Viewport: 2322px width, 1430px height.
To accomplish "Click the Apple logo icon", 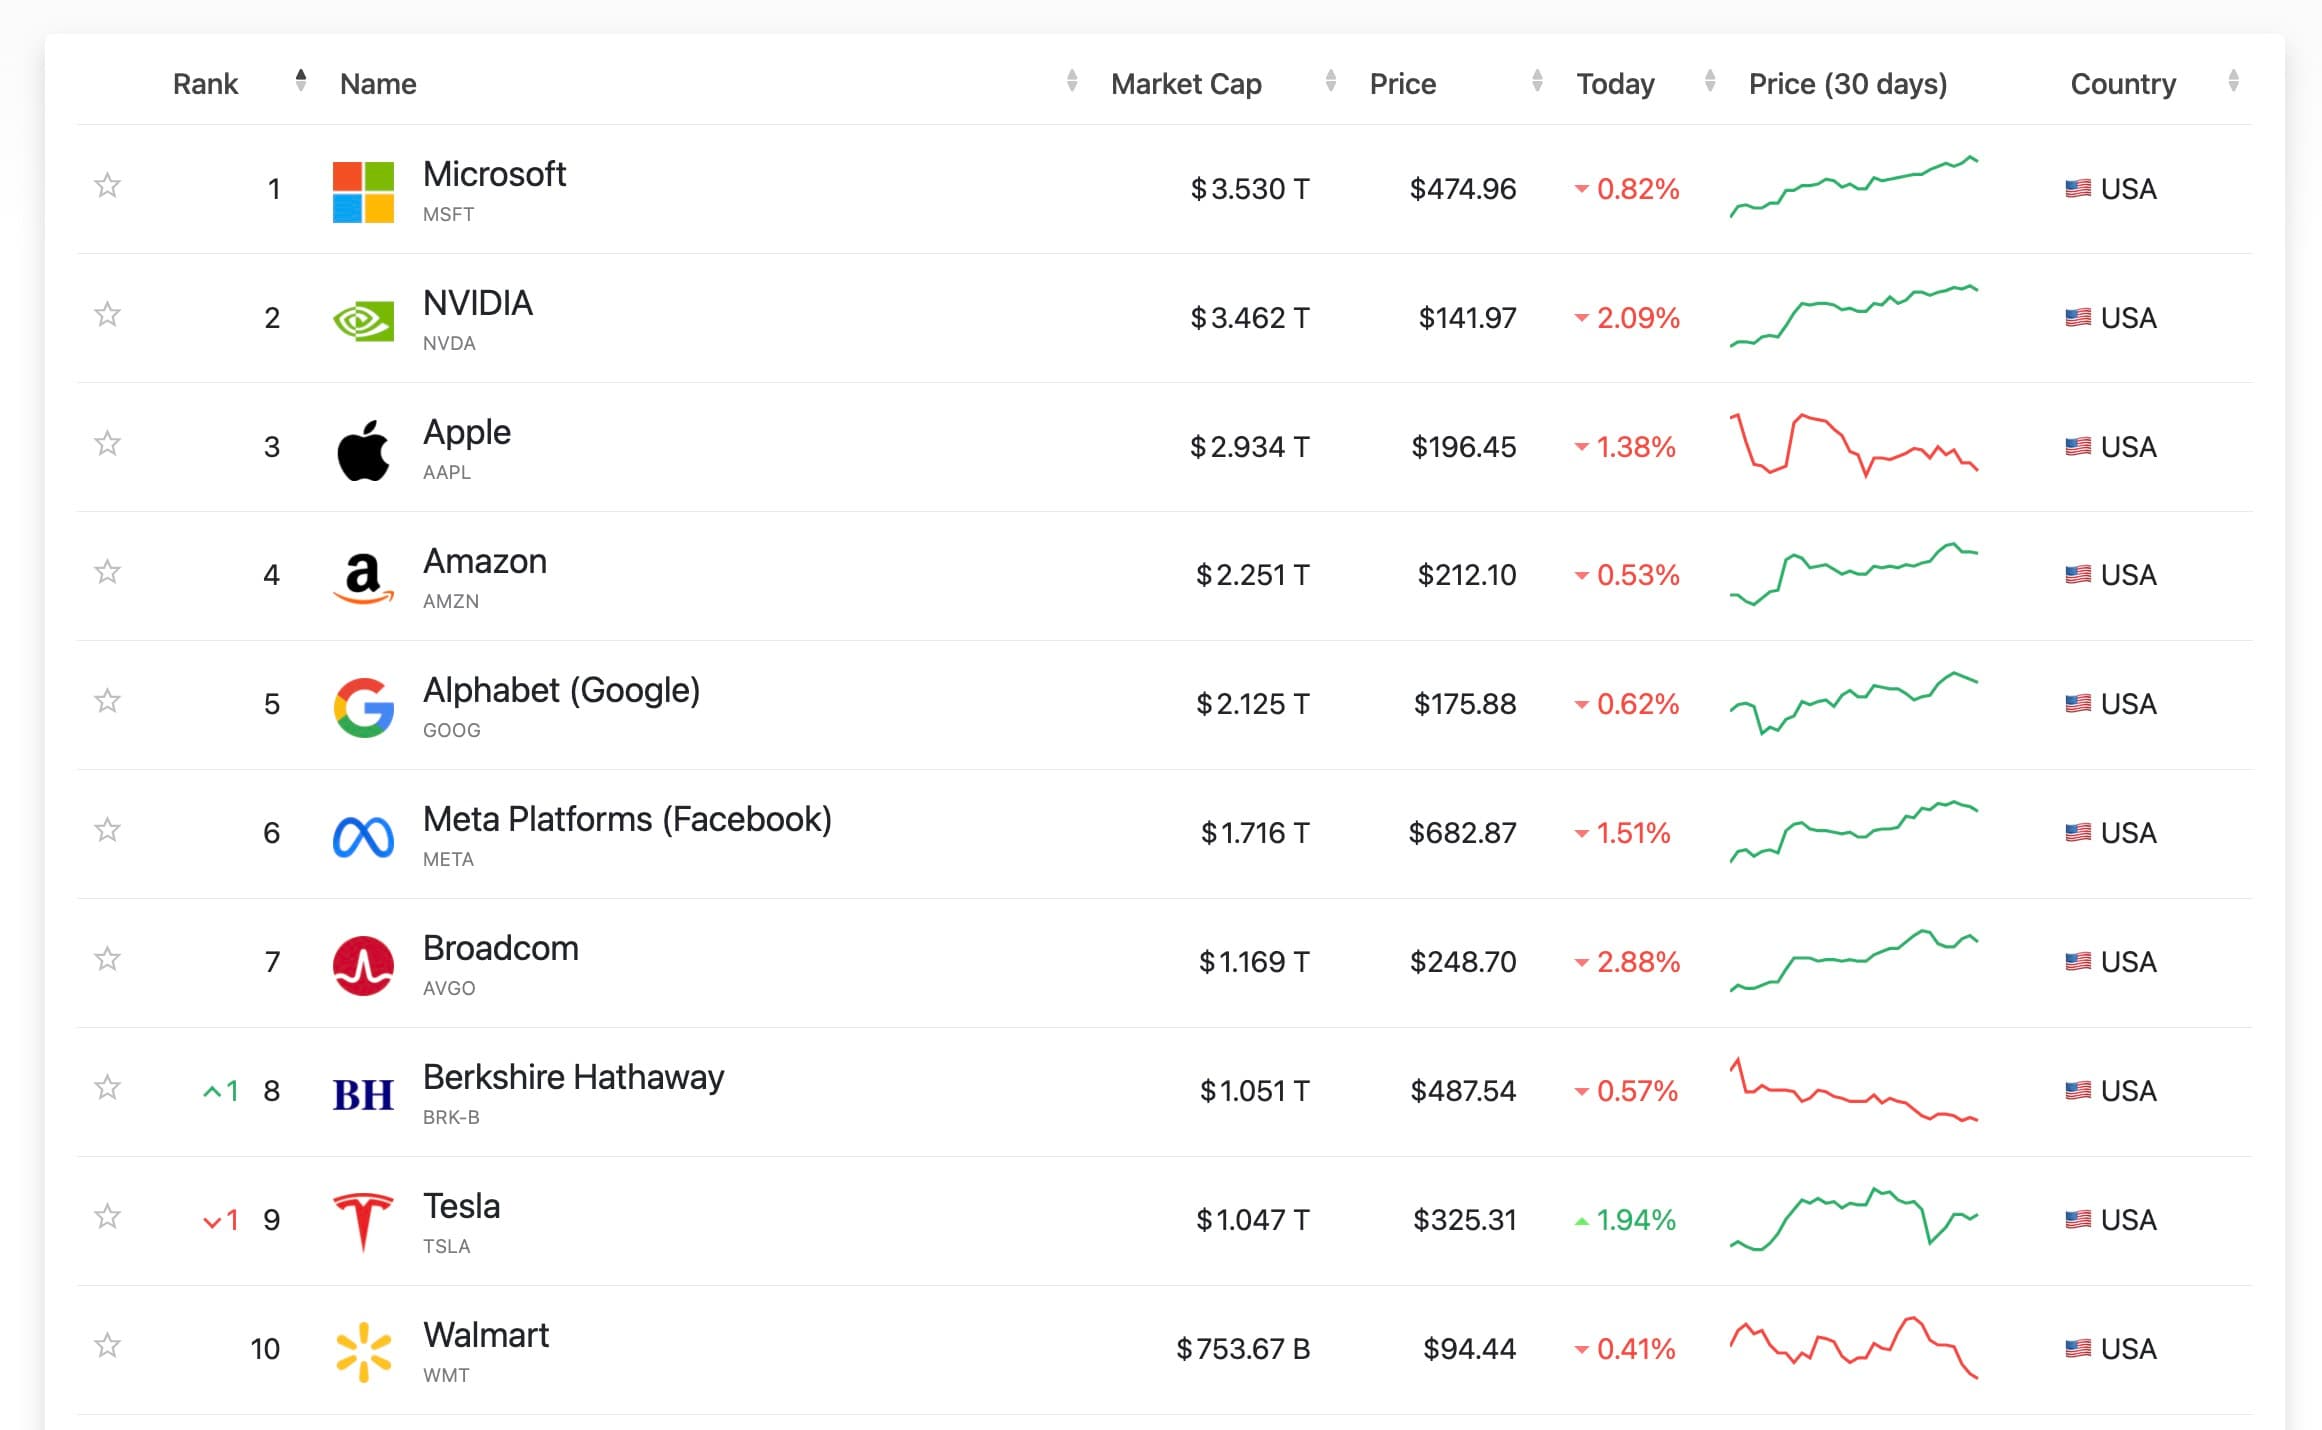I will click(363, 450).
